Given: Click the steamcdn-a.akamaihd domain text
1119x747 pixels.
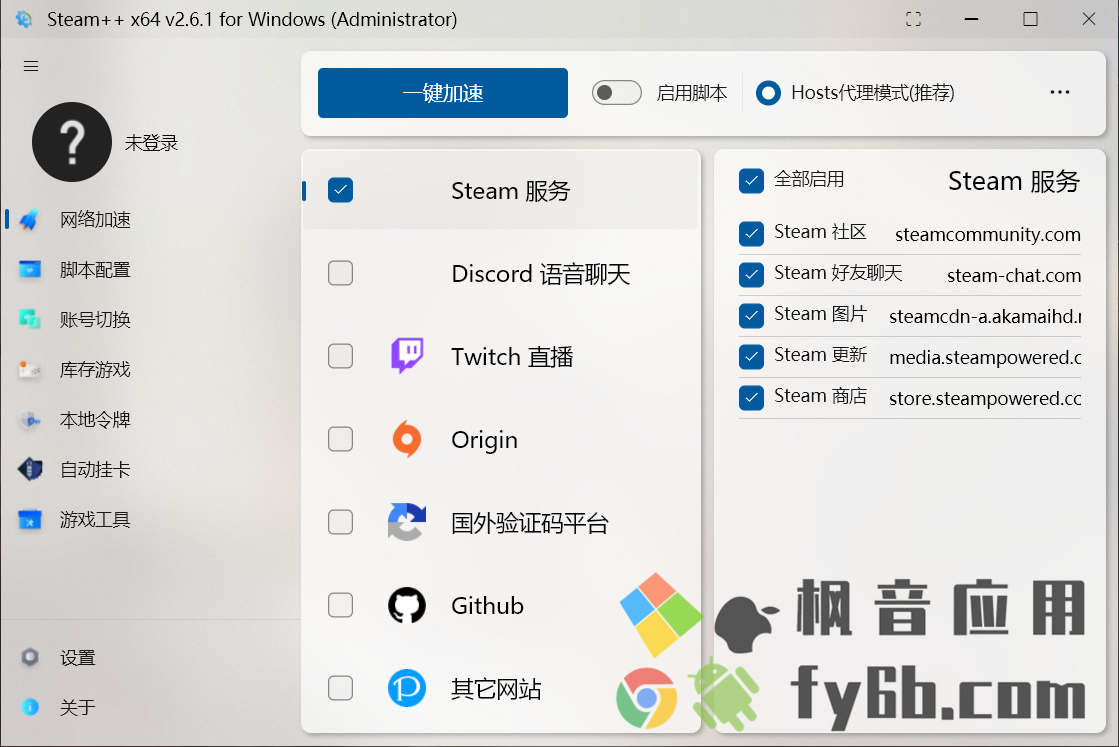Looking at the screenshot, I should 985,316.
